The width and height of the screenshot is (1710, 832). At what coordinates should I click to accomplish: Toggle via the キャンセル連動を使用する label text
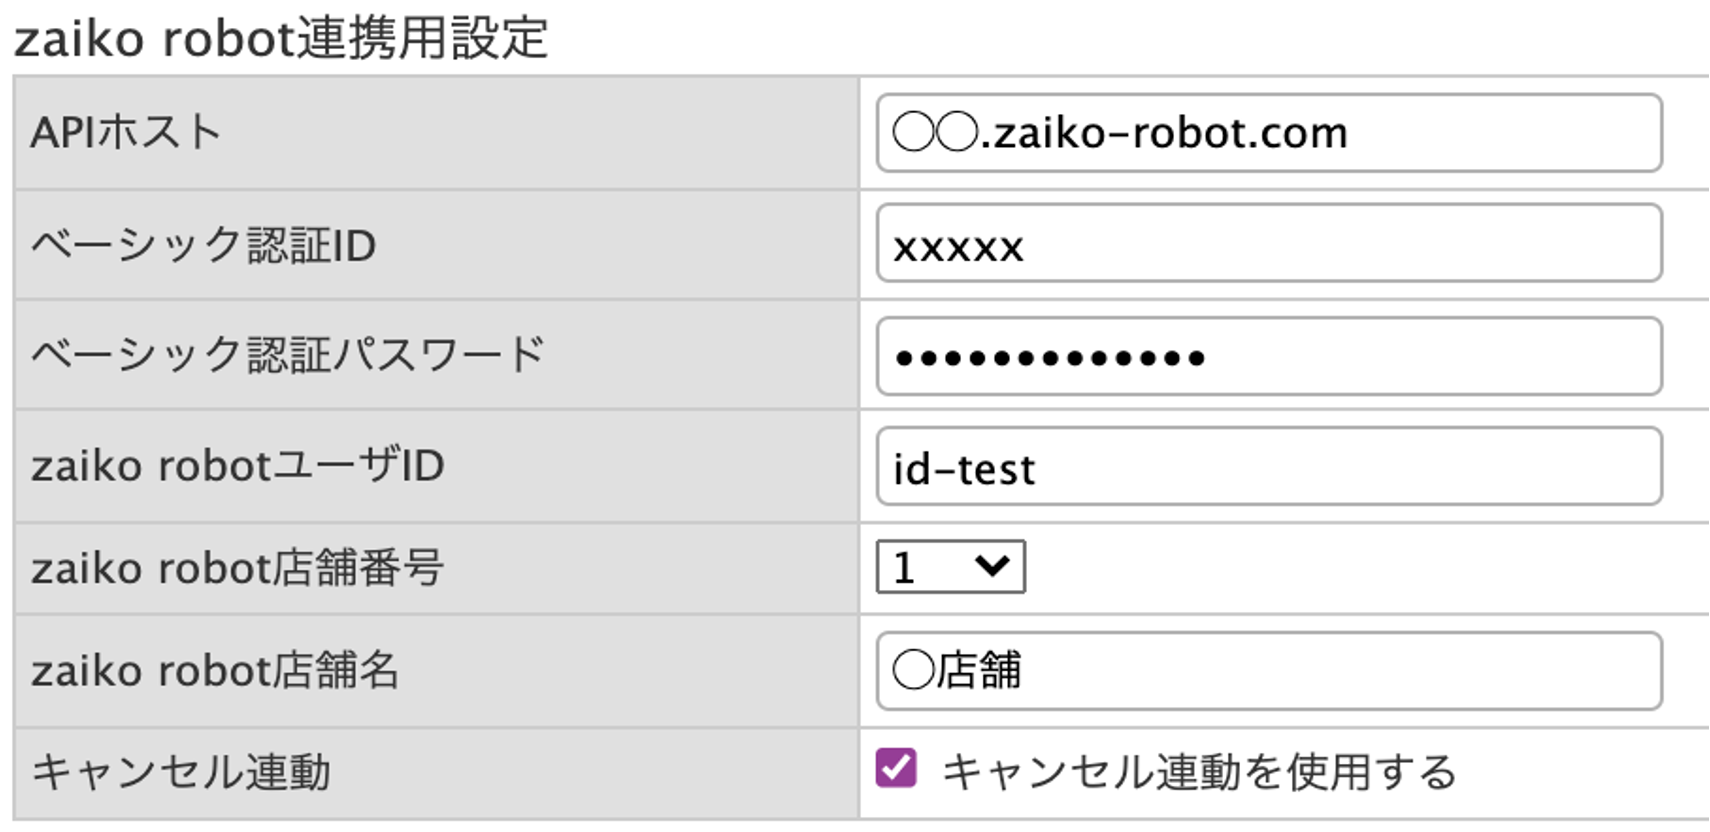[1199, 772]
